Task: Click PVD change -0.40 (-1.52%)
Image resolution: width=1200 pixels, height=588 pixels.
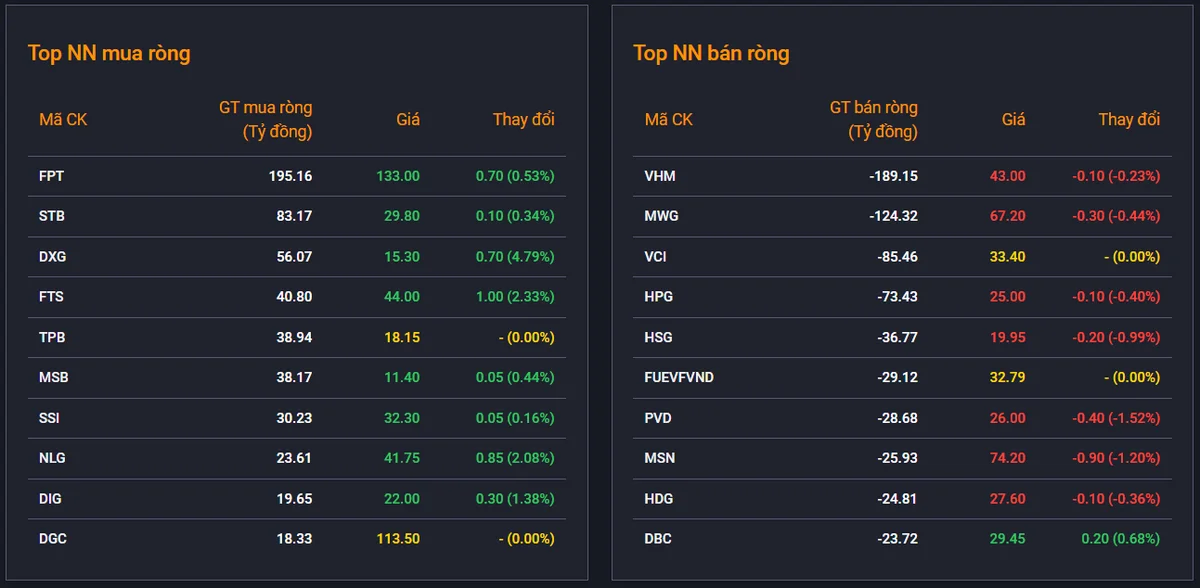Action: [1116, 418]
